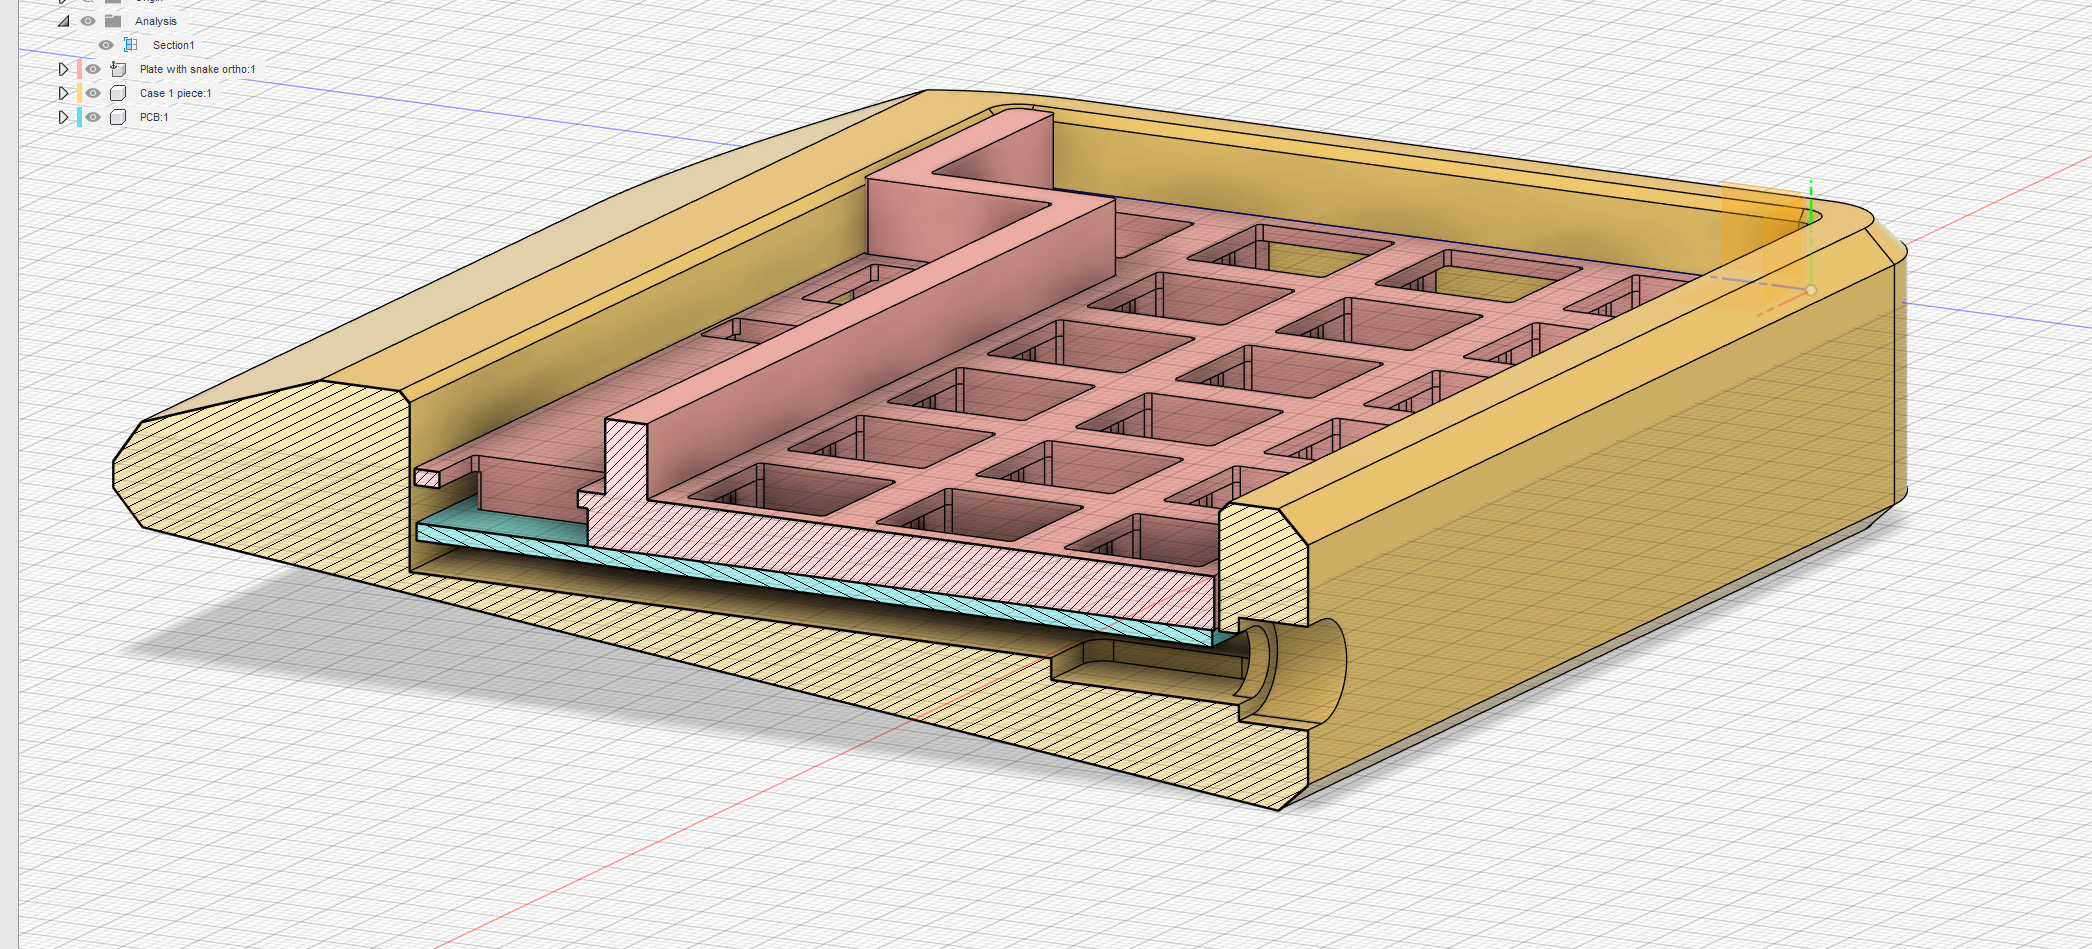The height and width of the screenshot is (949, 2092).
Task: Hide Plate with snake ortho:1 component
Action: (x=93, y=69)
